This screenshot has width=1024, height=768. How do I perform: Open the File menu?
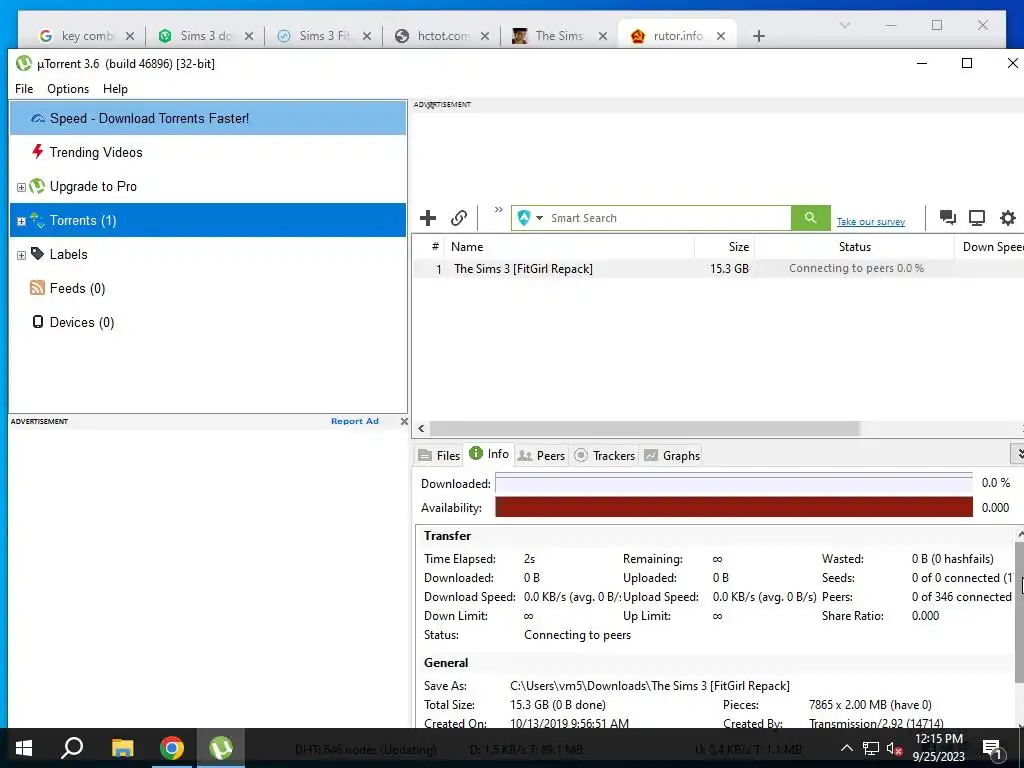click(x=24, y=89)
